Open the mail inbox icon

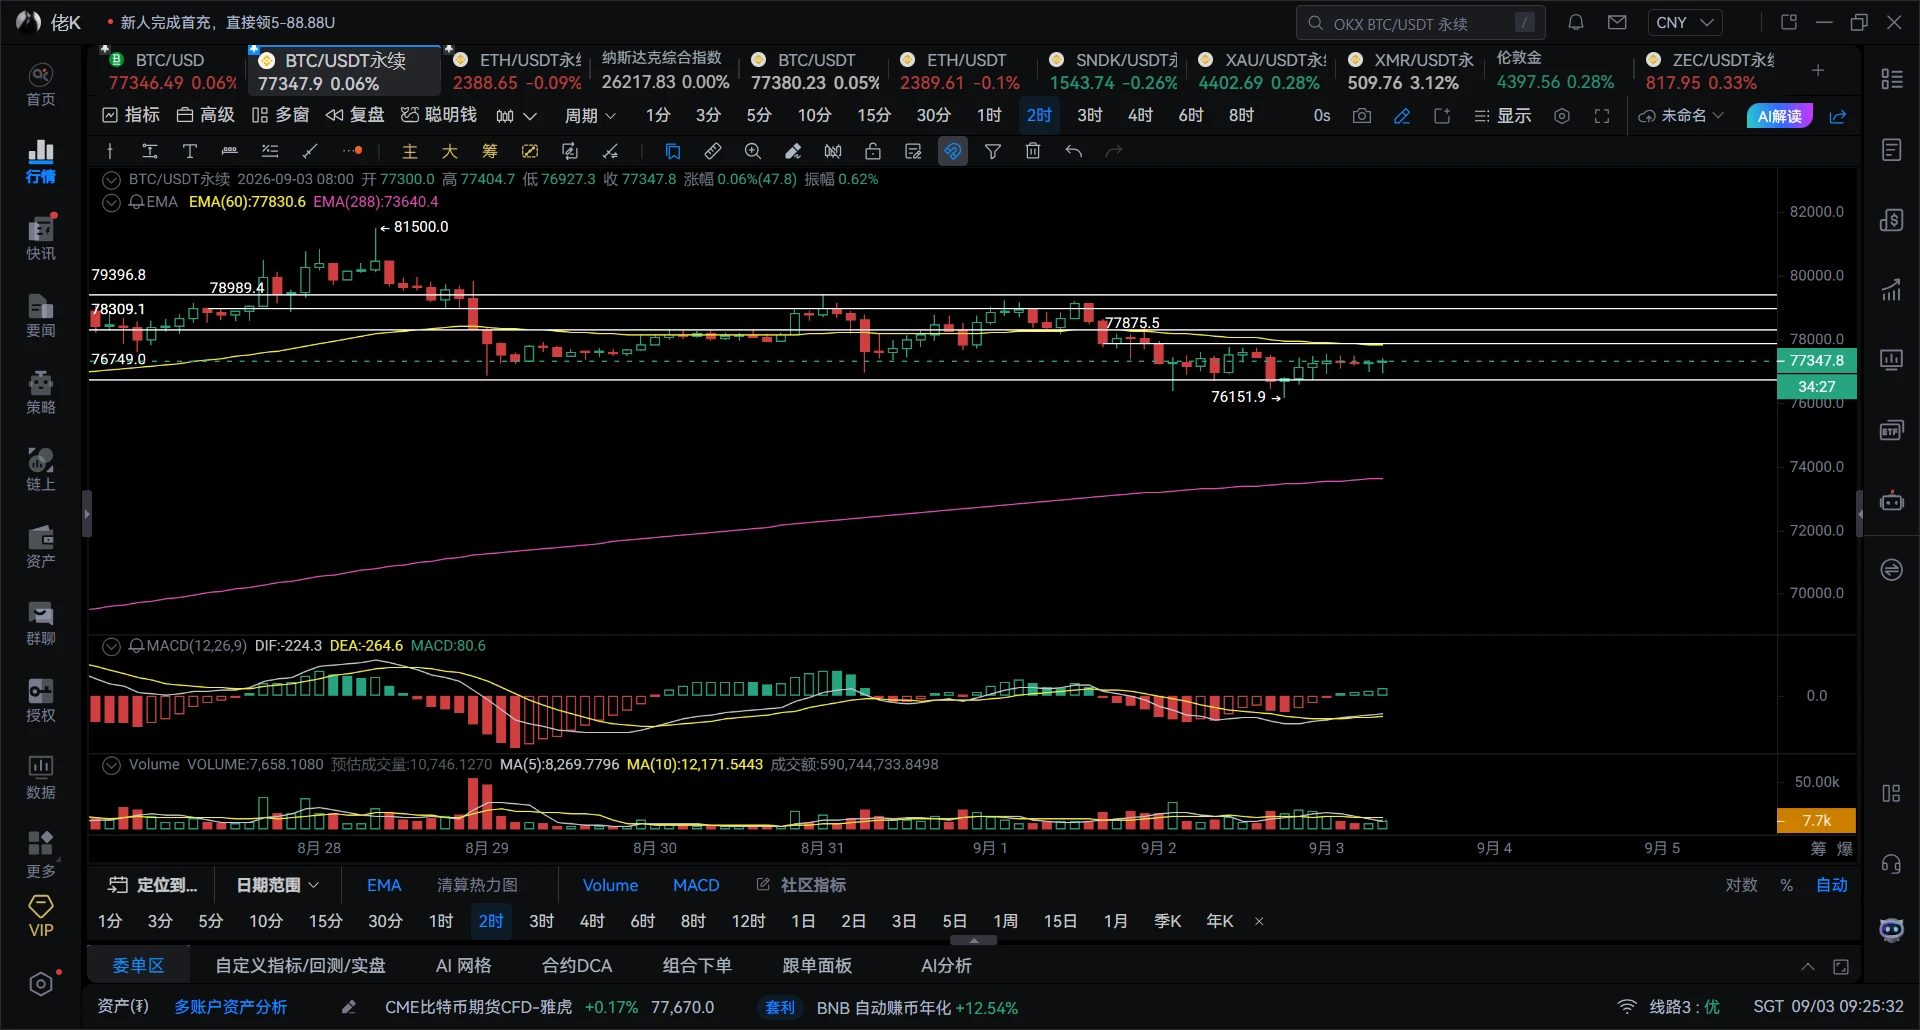pos(1617,22)
